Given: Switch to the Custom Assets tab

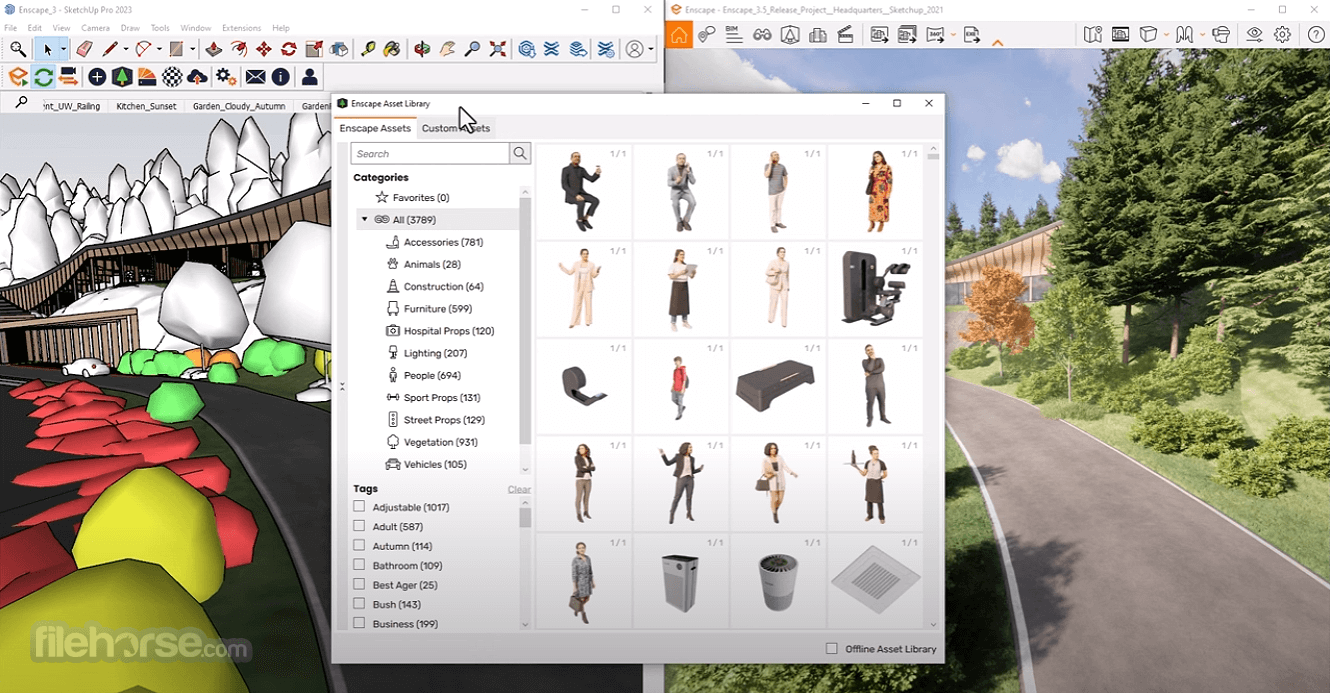Looking at the screenshot, I should tap(455, 128).
